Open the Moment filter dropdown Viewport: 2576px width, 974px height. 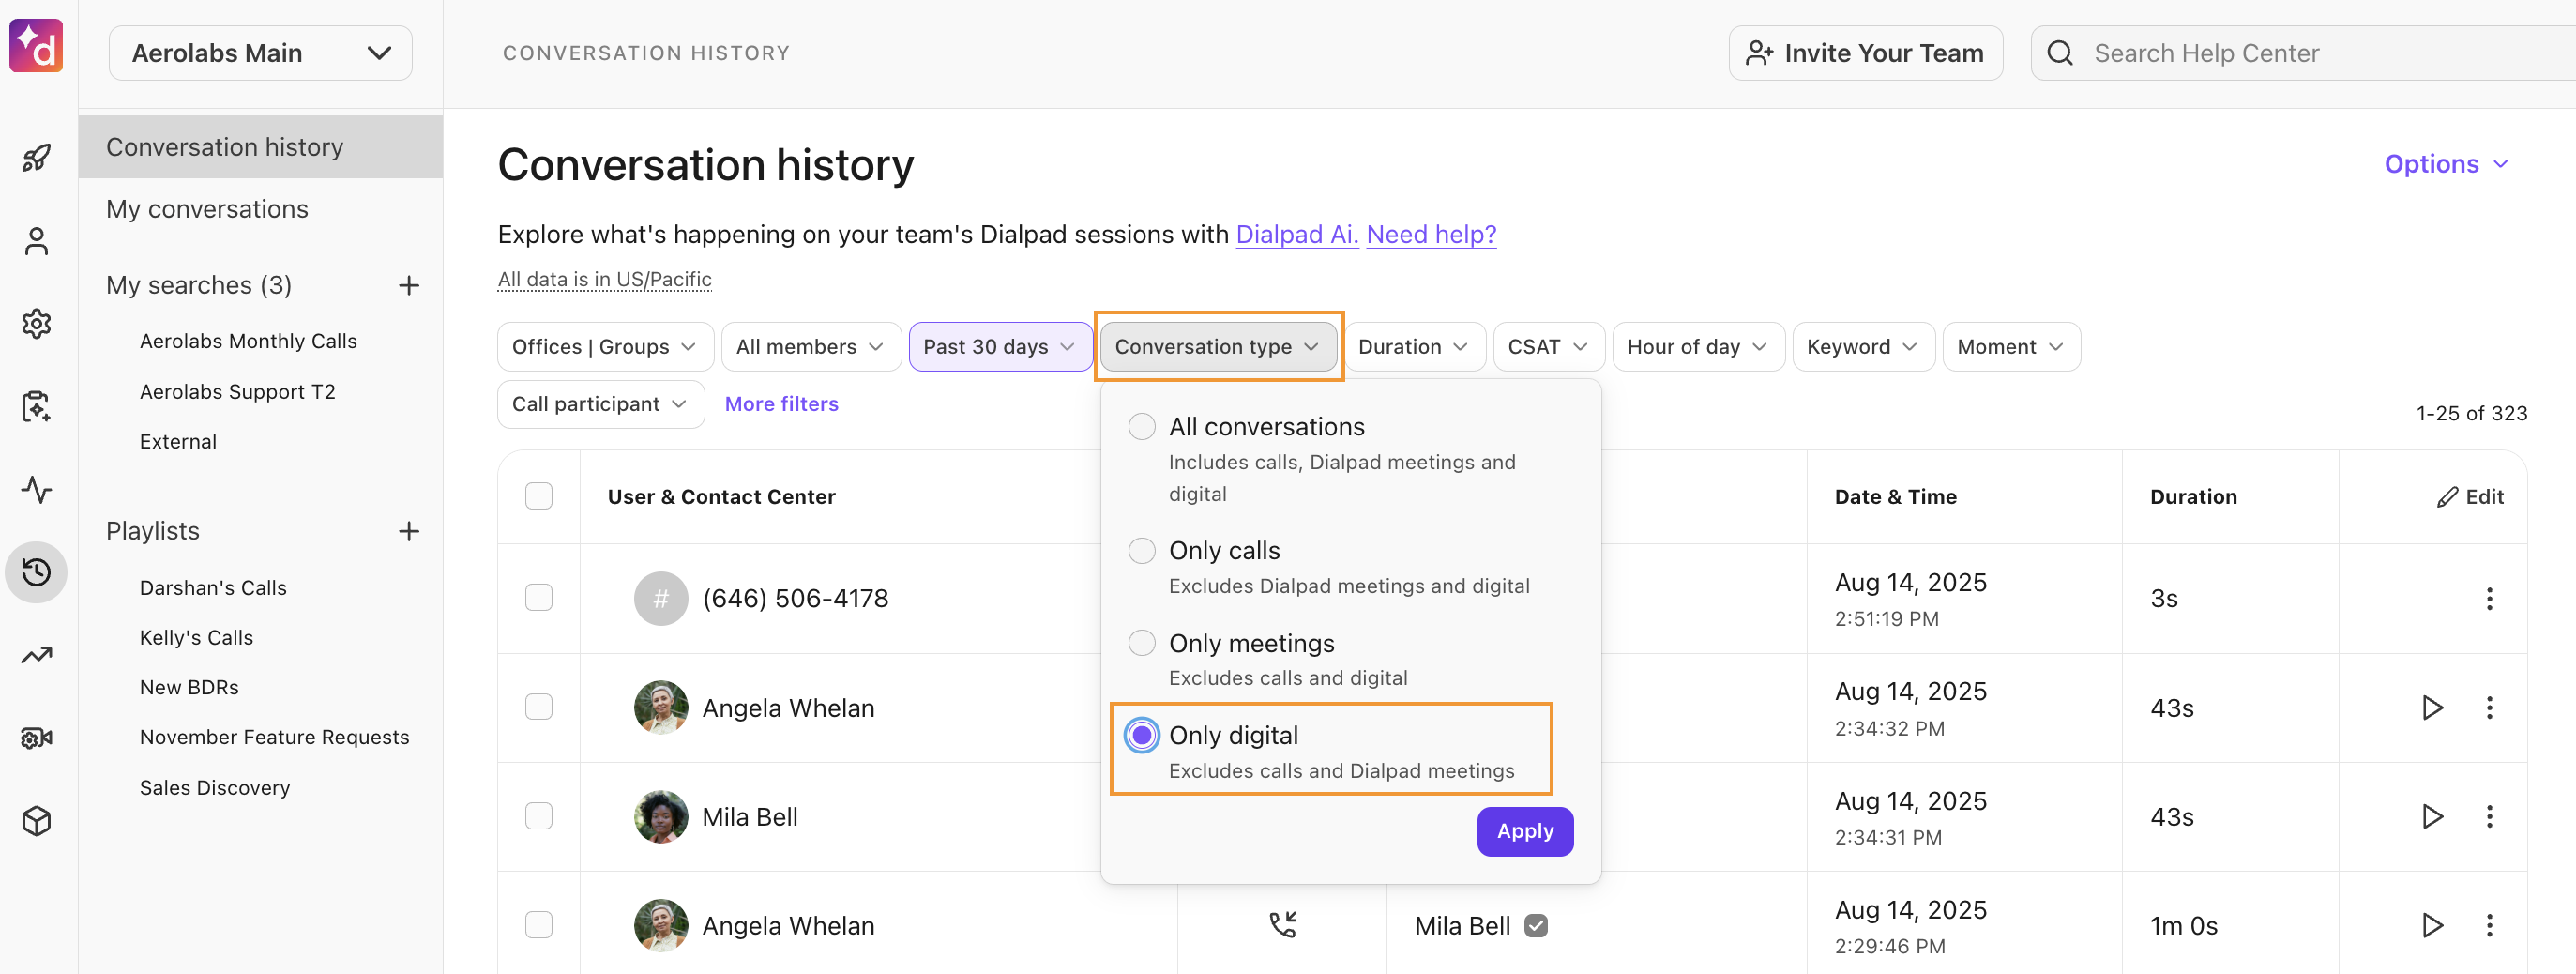2011,347
